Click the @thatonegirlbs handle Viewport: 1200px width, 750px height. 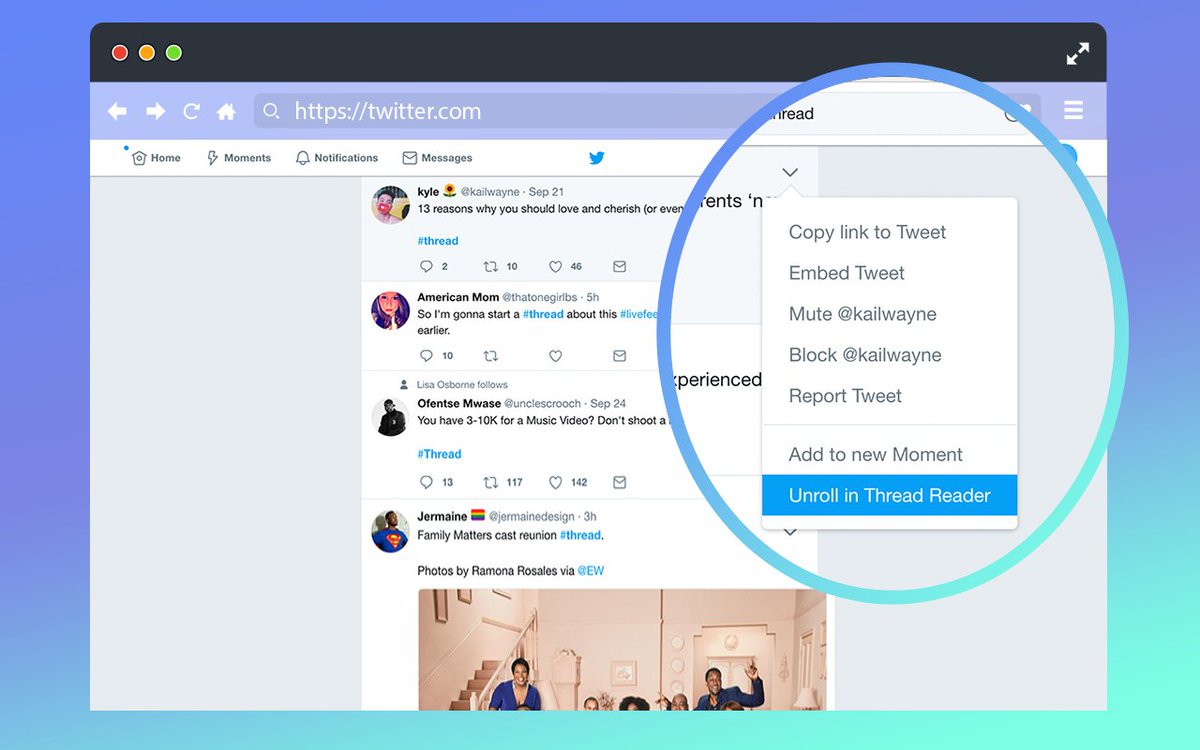click(x=541, y=297)
